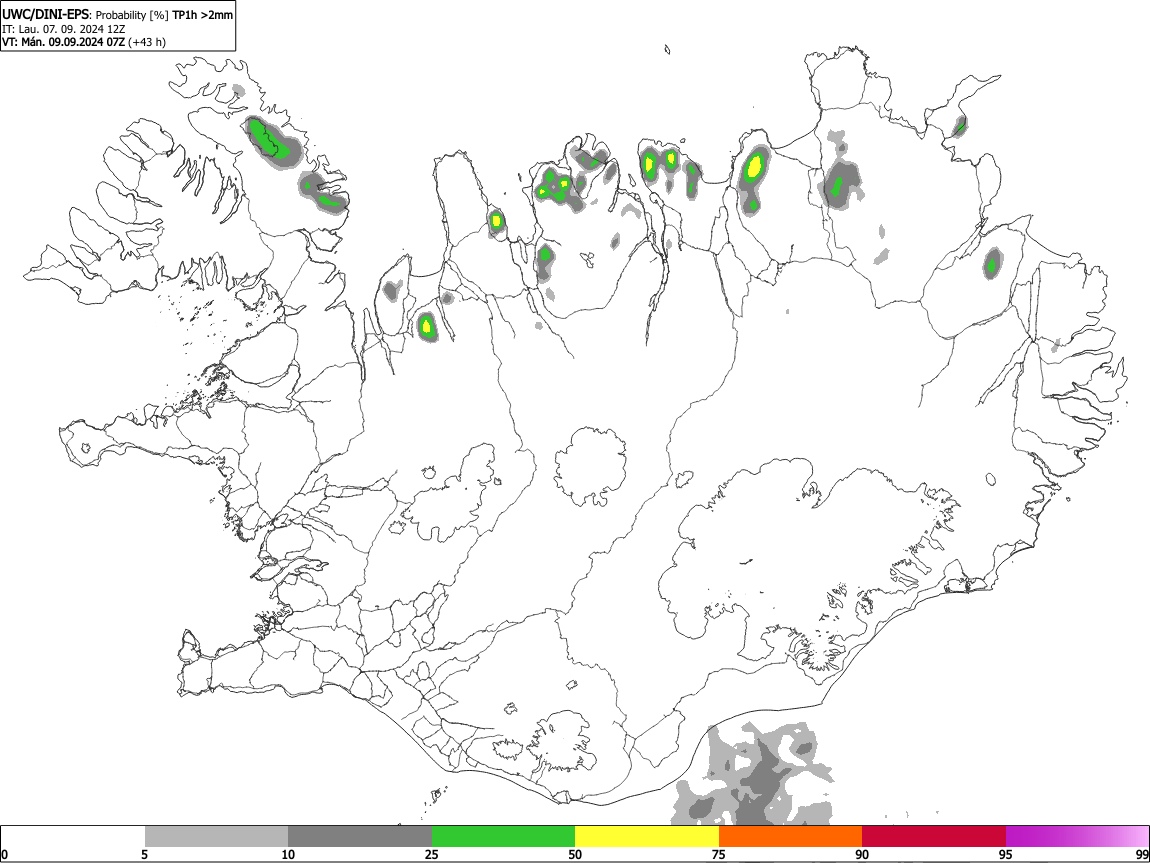Click the legend tick label '95'

1006,854
